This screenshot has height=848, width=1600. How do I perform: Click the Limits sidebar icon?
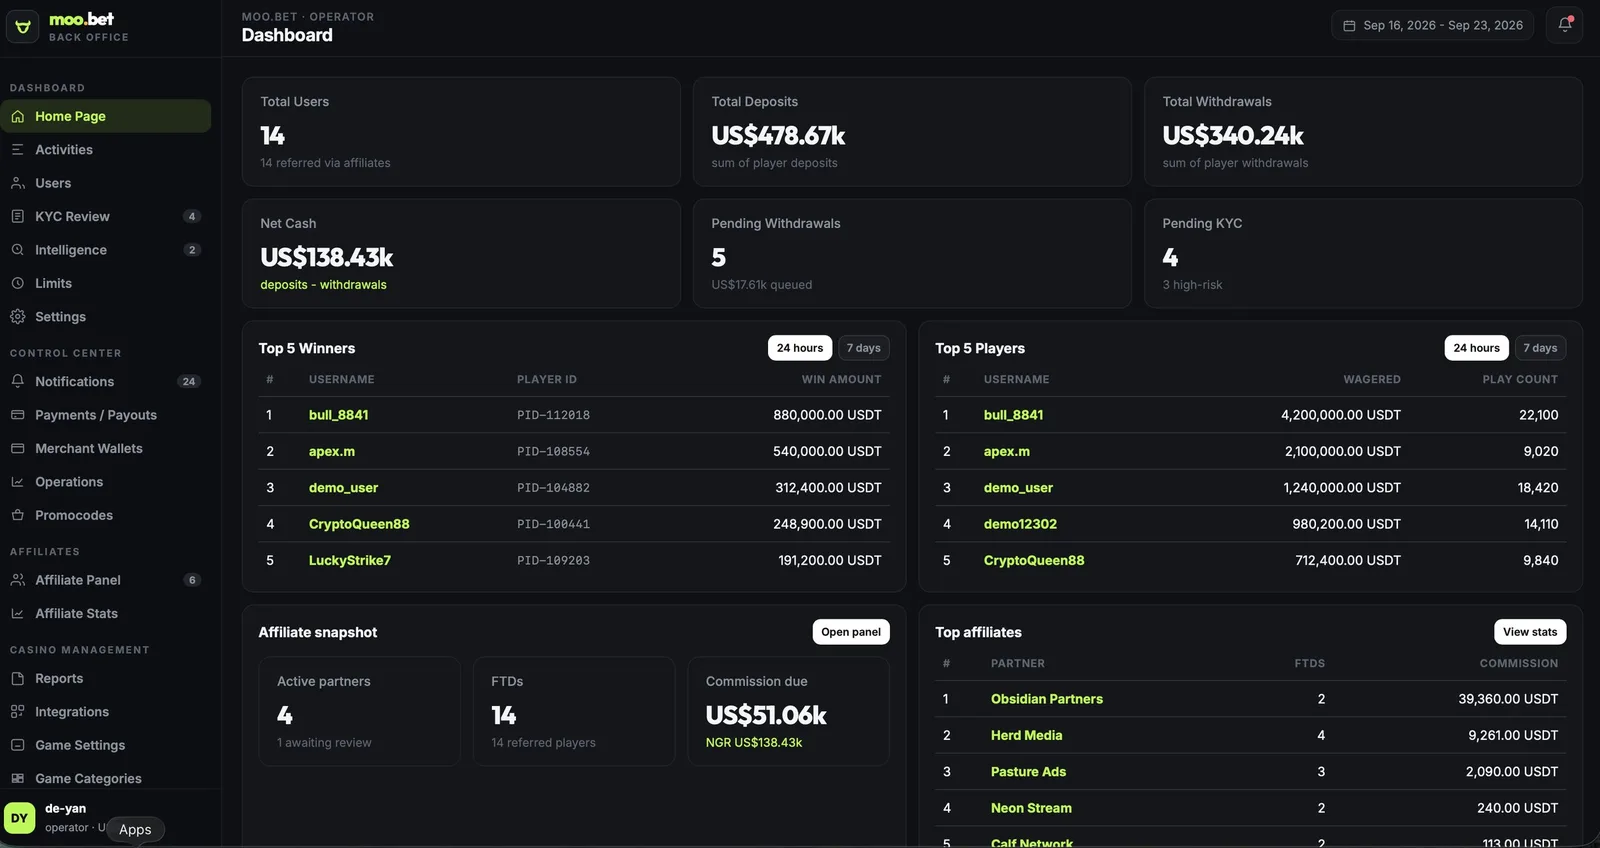click(17, 283)
